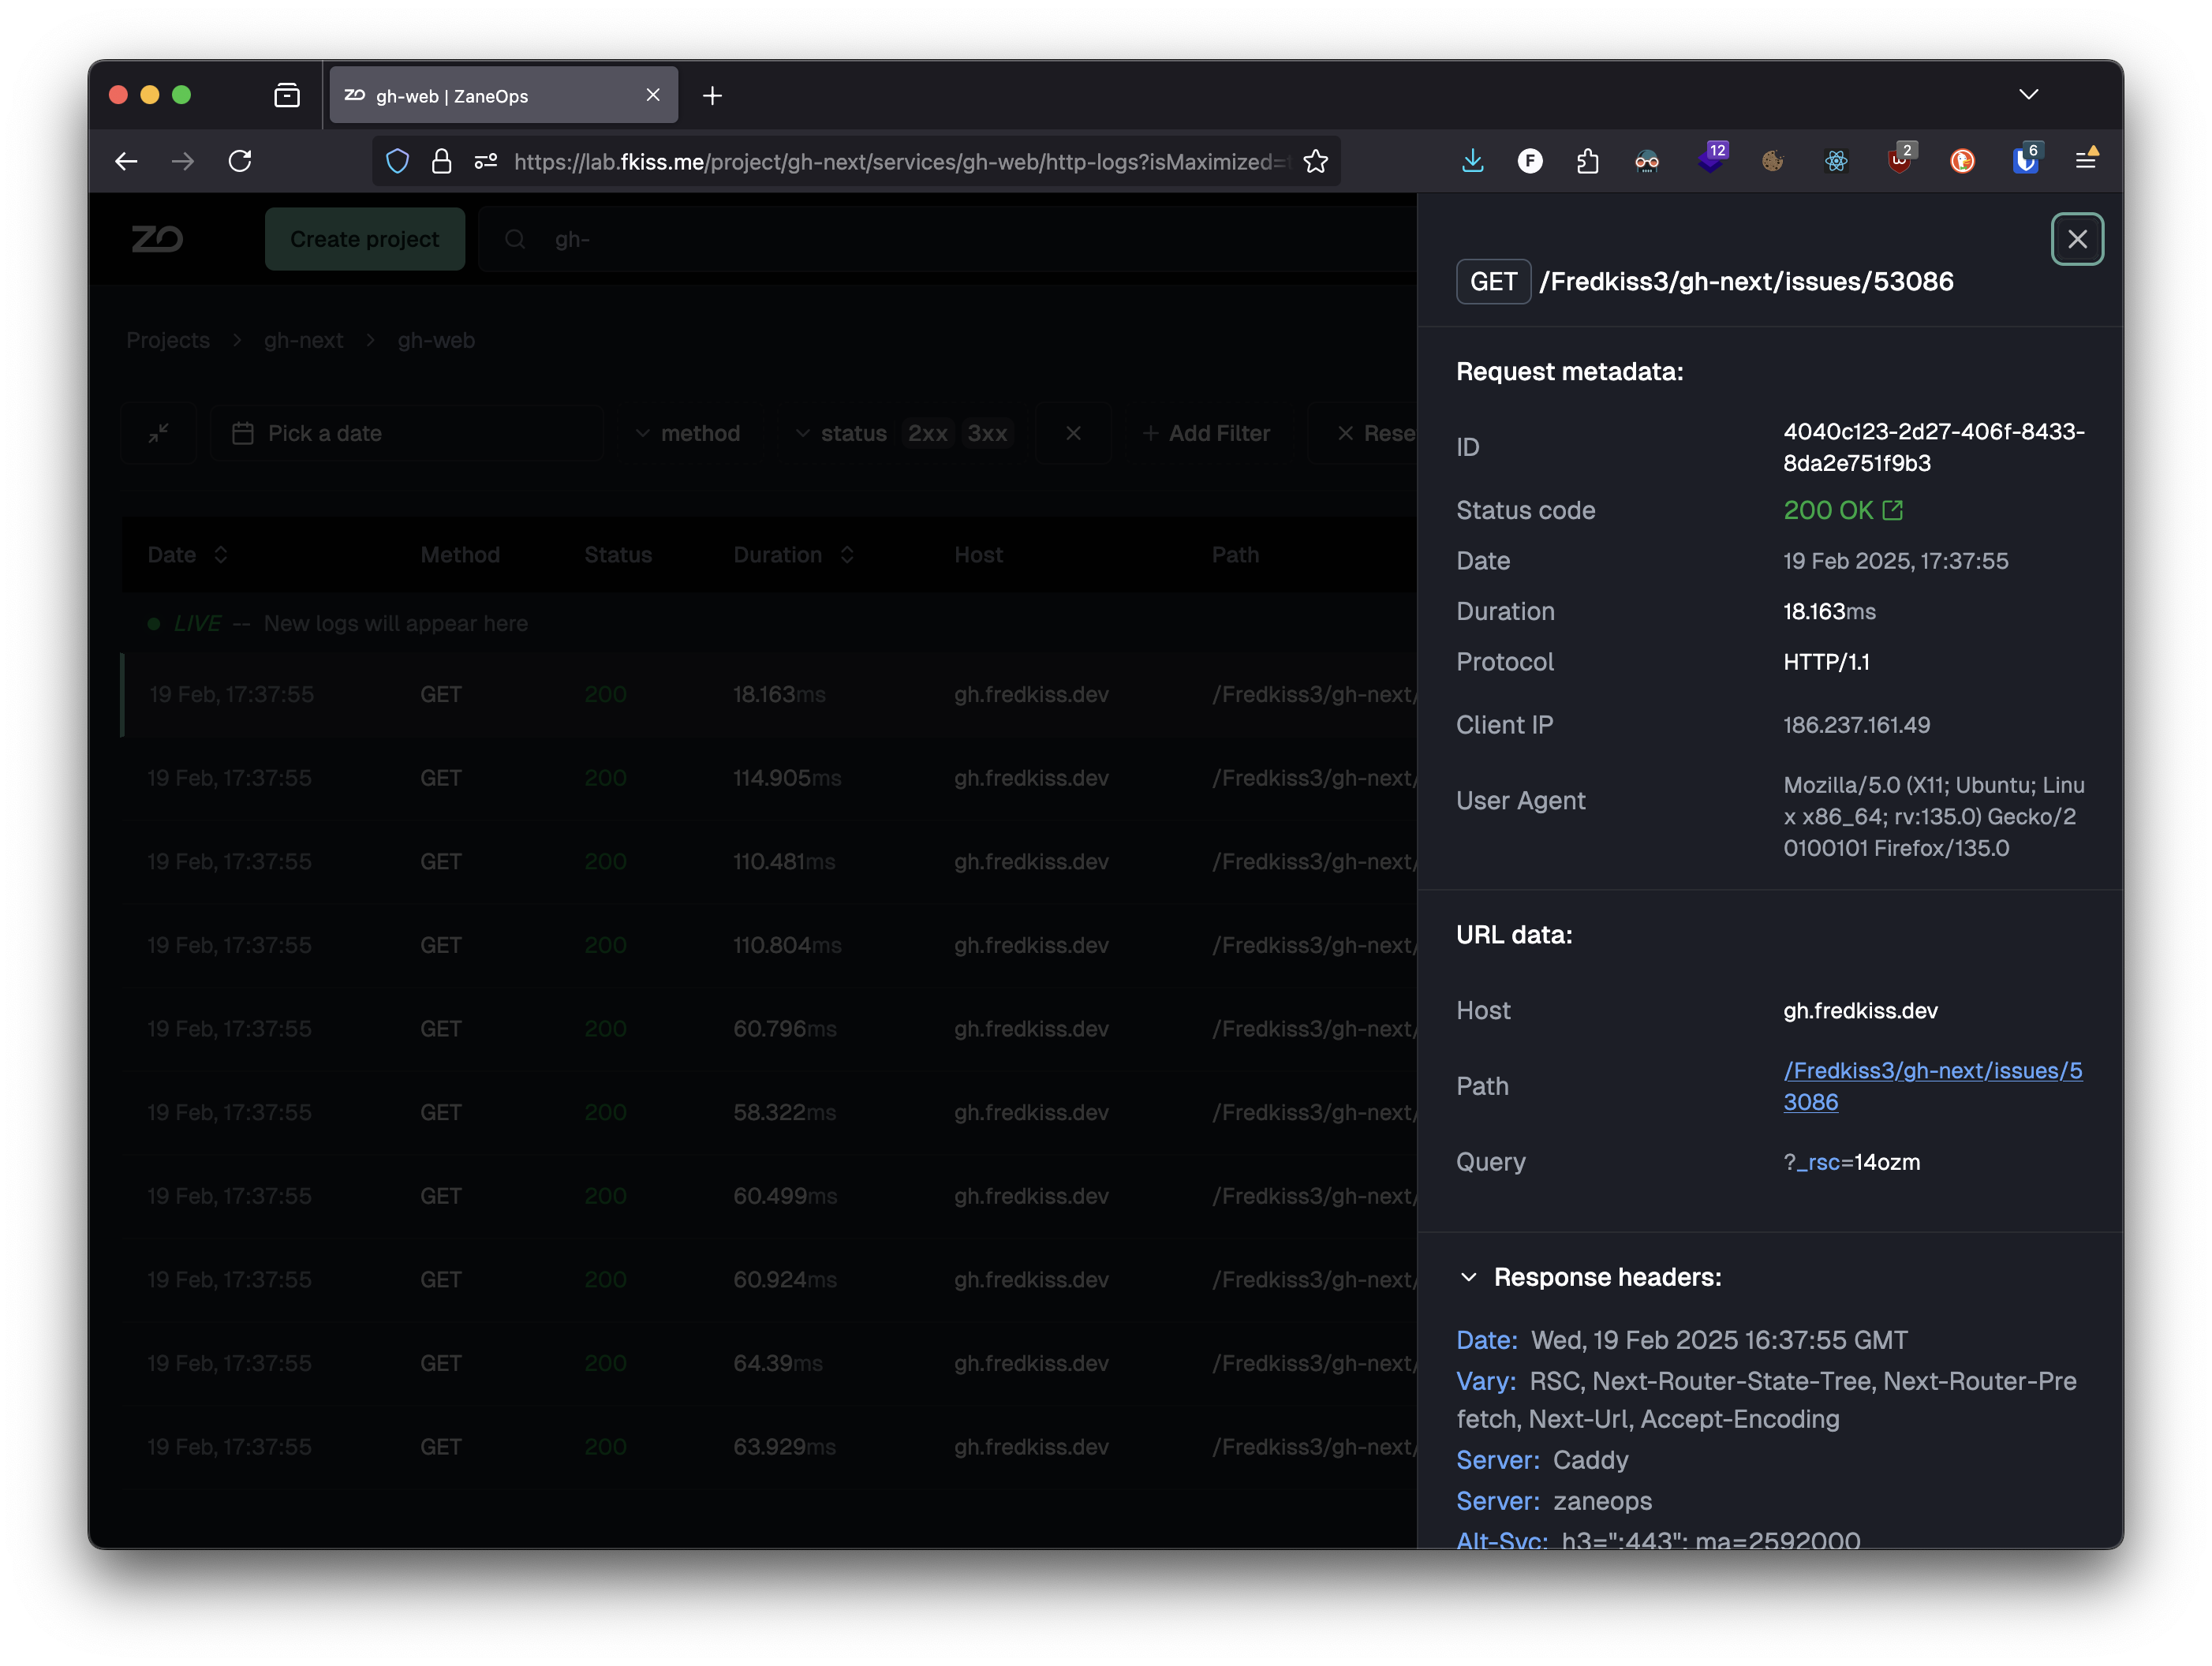The image size is (2212, 1666).
Task: Show site security lock information
Action: [x=441, y=161]
